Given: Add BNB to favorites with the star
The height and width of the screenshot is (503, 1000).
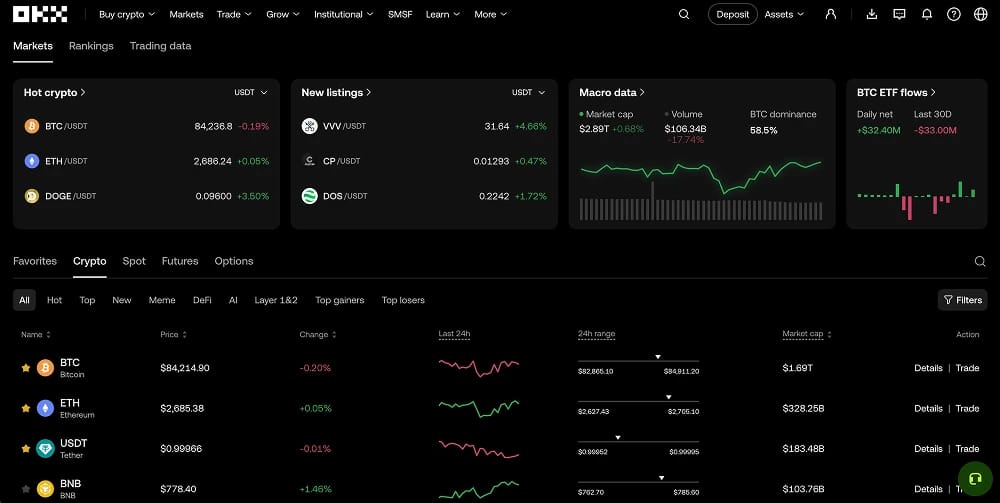Looking at the screenshot, I should pyautogui.click(x=26, y=489).
